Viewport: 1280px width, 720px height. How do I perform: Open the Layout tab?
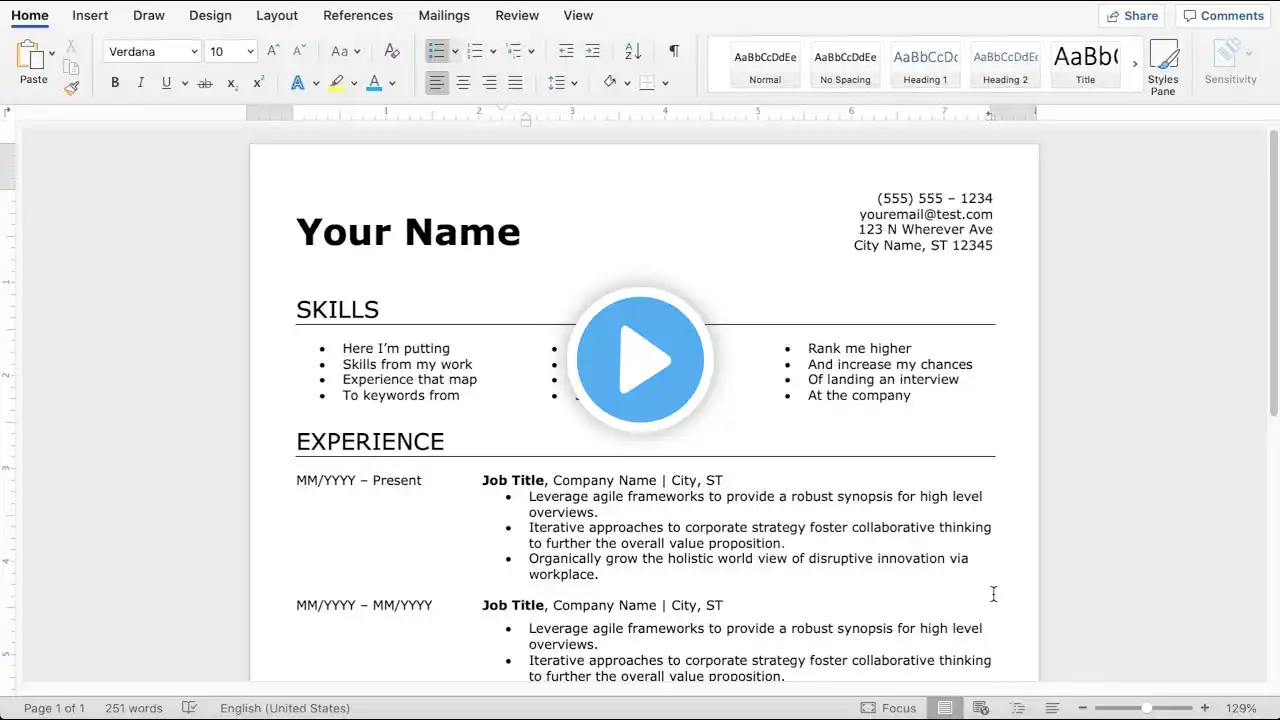277,15
